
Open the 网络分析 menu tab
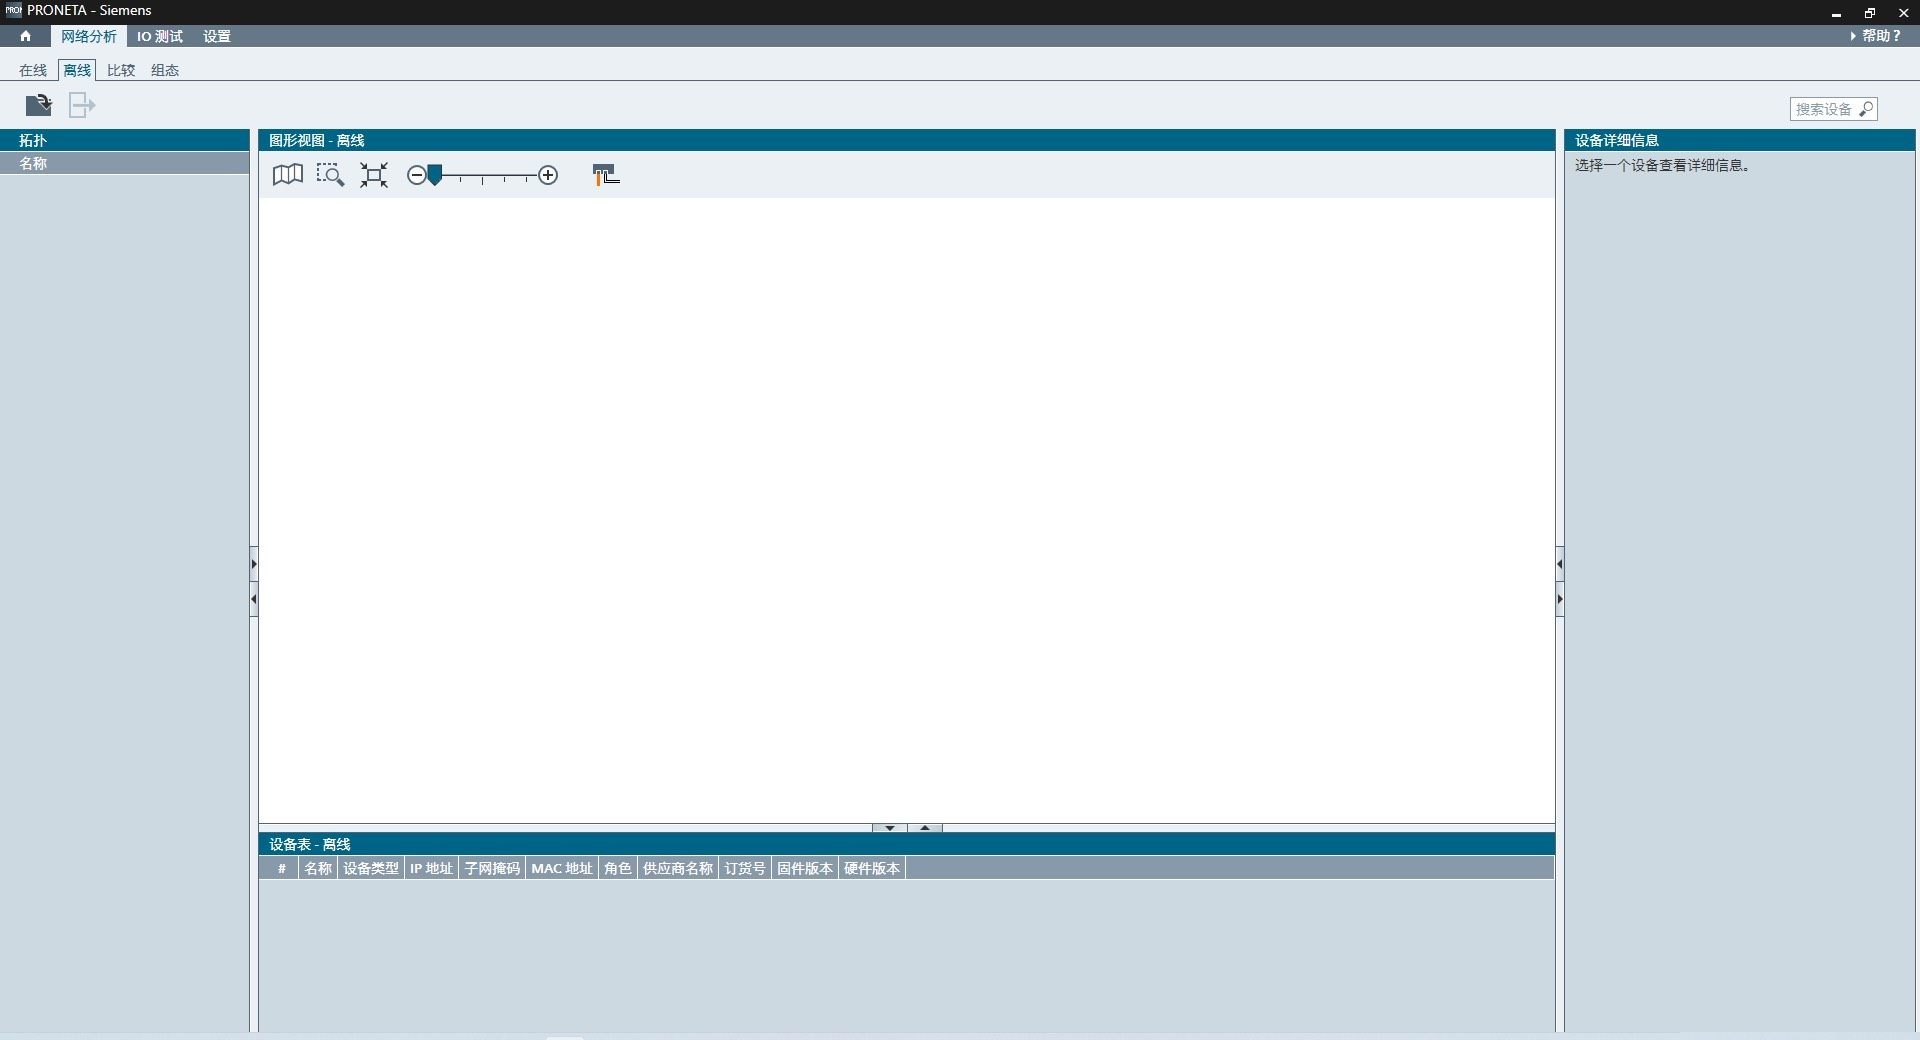(x=89, y=36)
